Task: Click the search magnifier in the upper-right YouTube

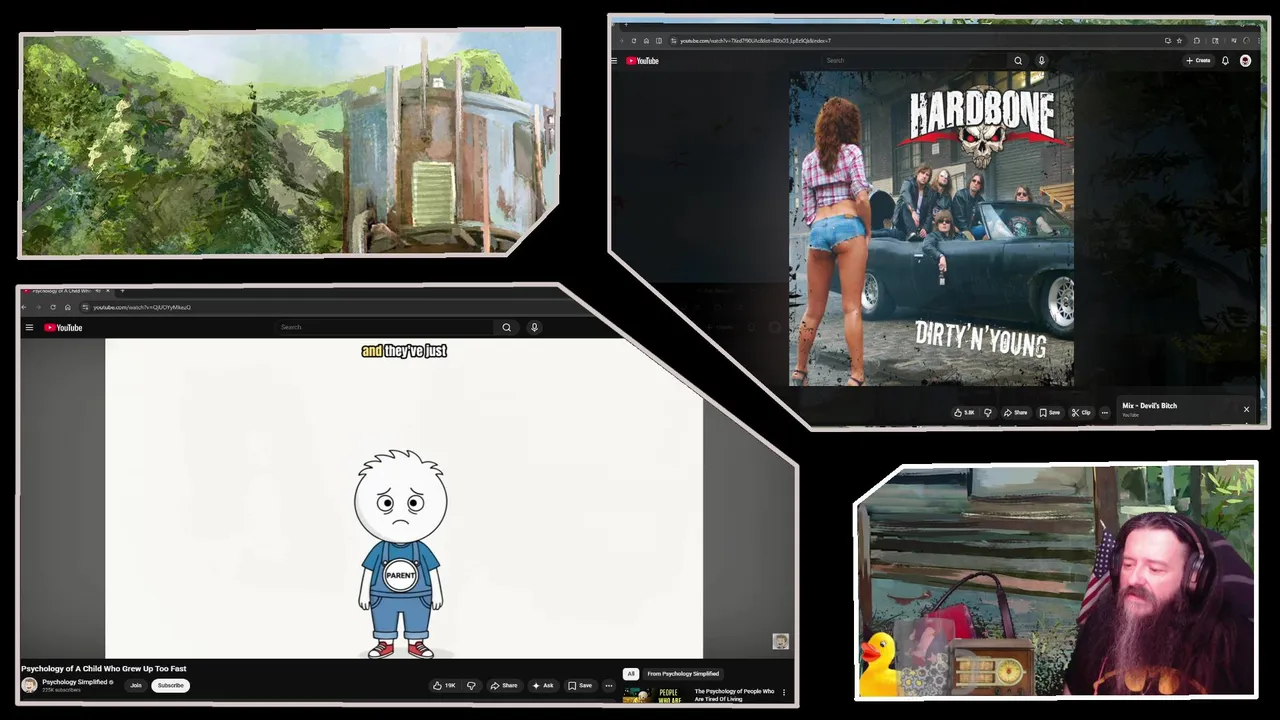Action: [1018, 61]
